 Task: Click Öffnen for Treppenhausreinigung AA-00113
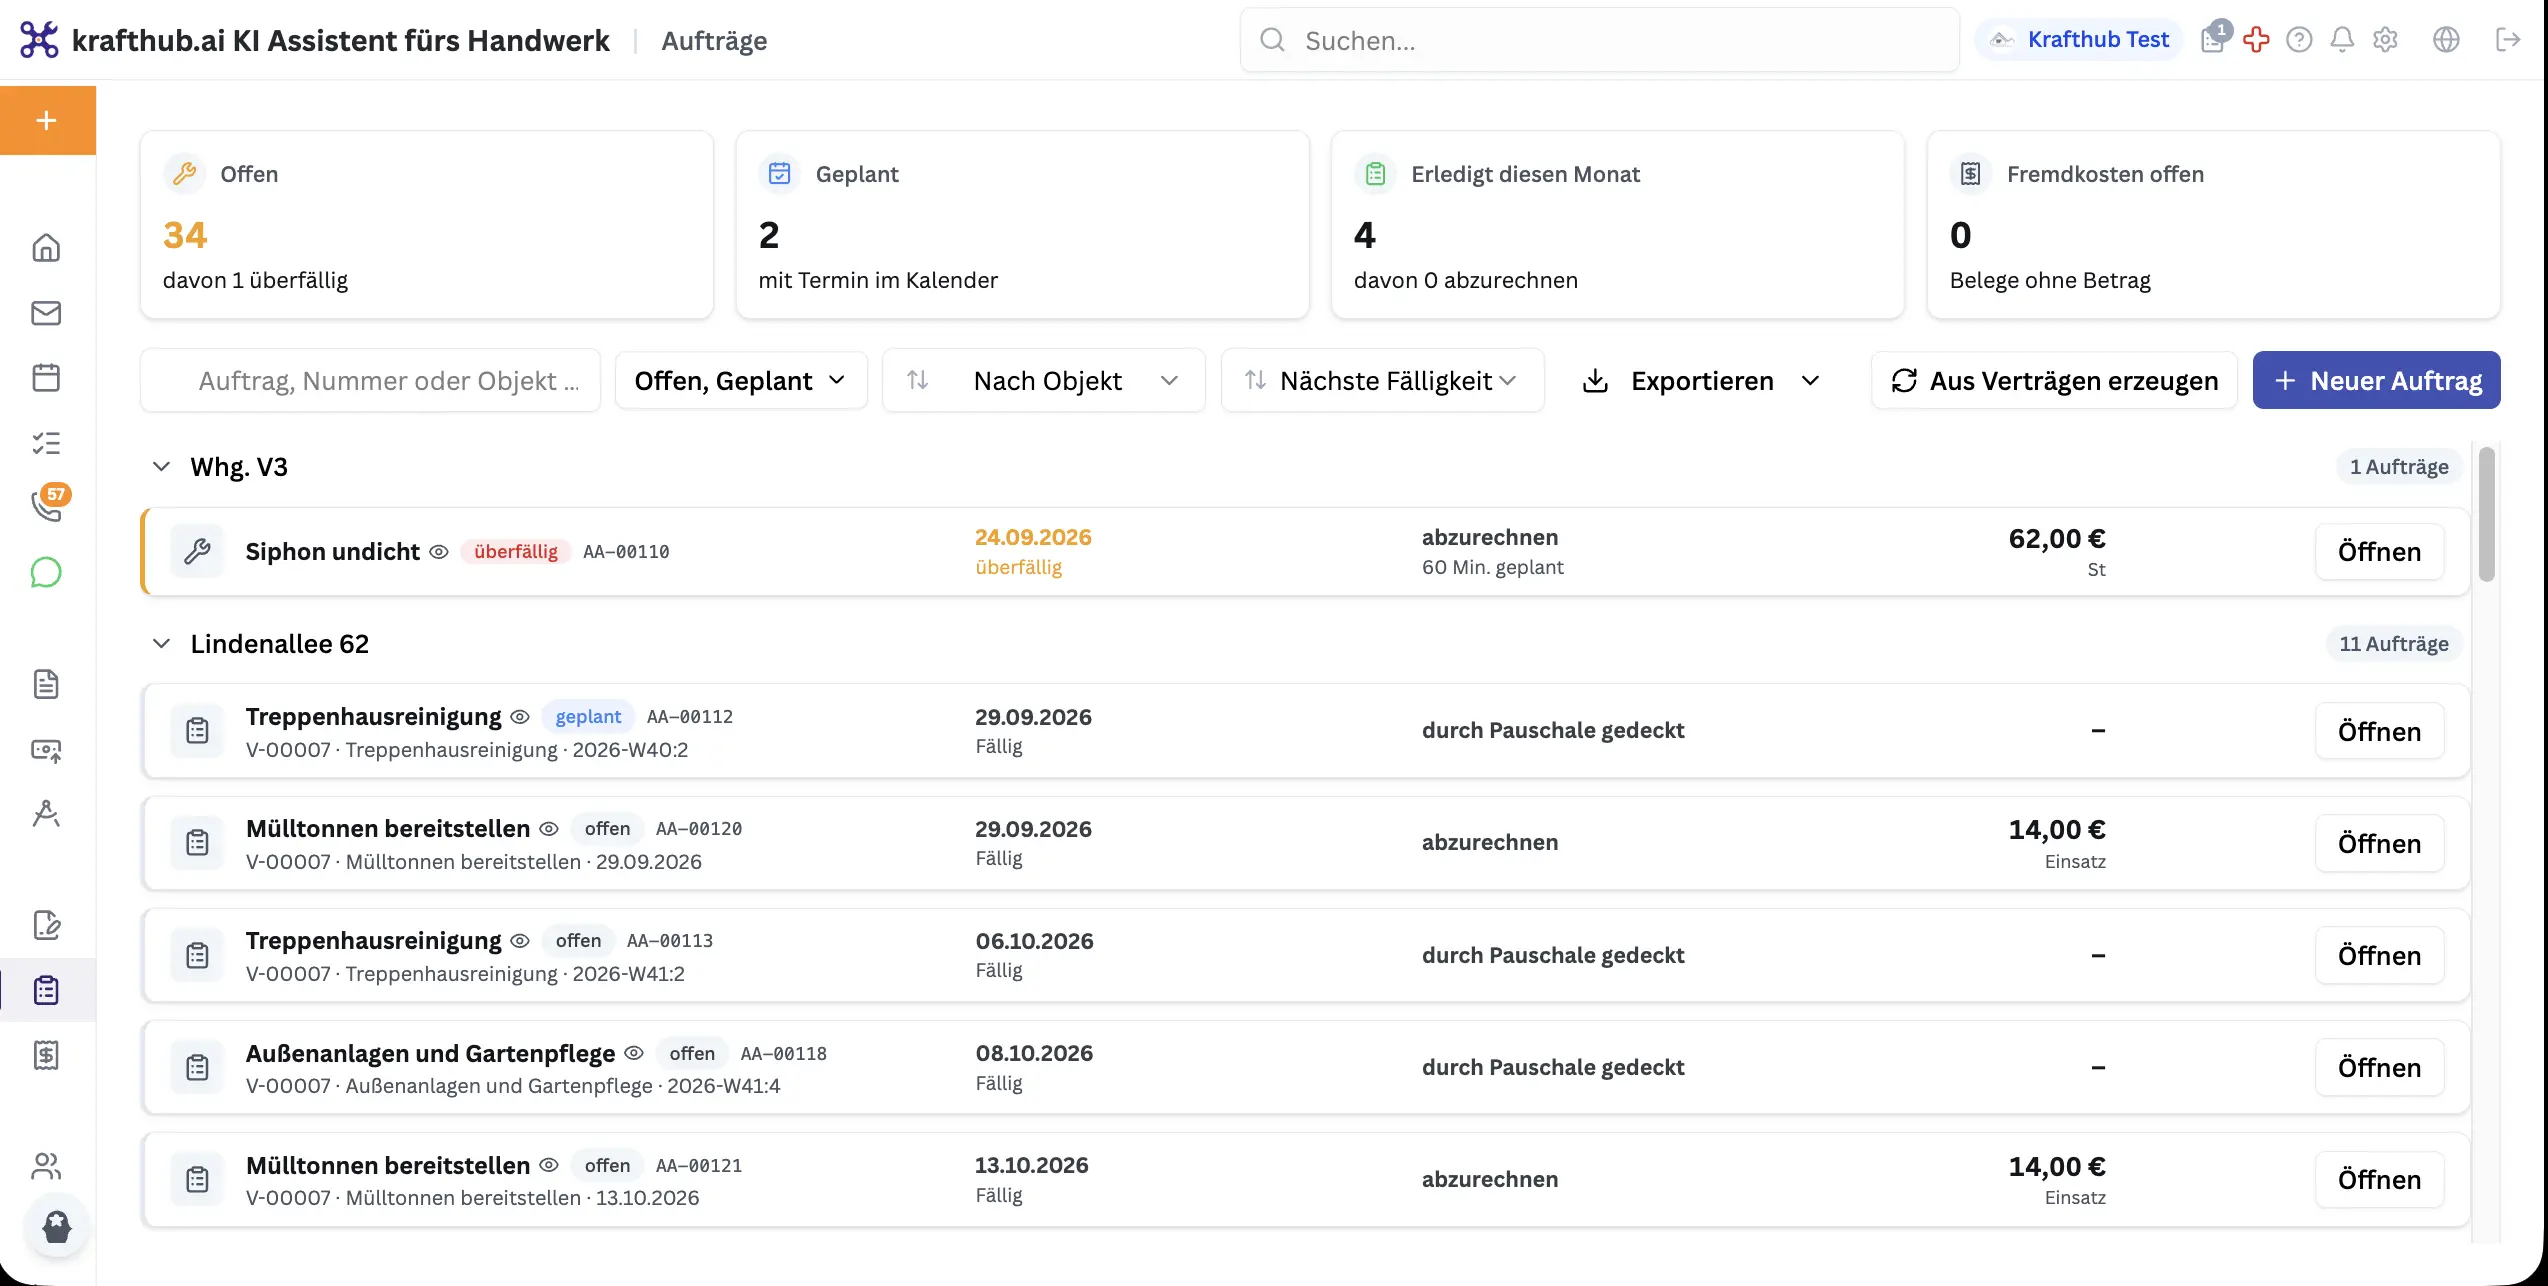(x=2379, y=955)
